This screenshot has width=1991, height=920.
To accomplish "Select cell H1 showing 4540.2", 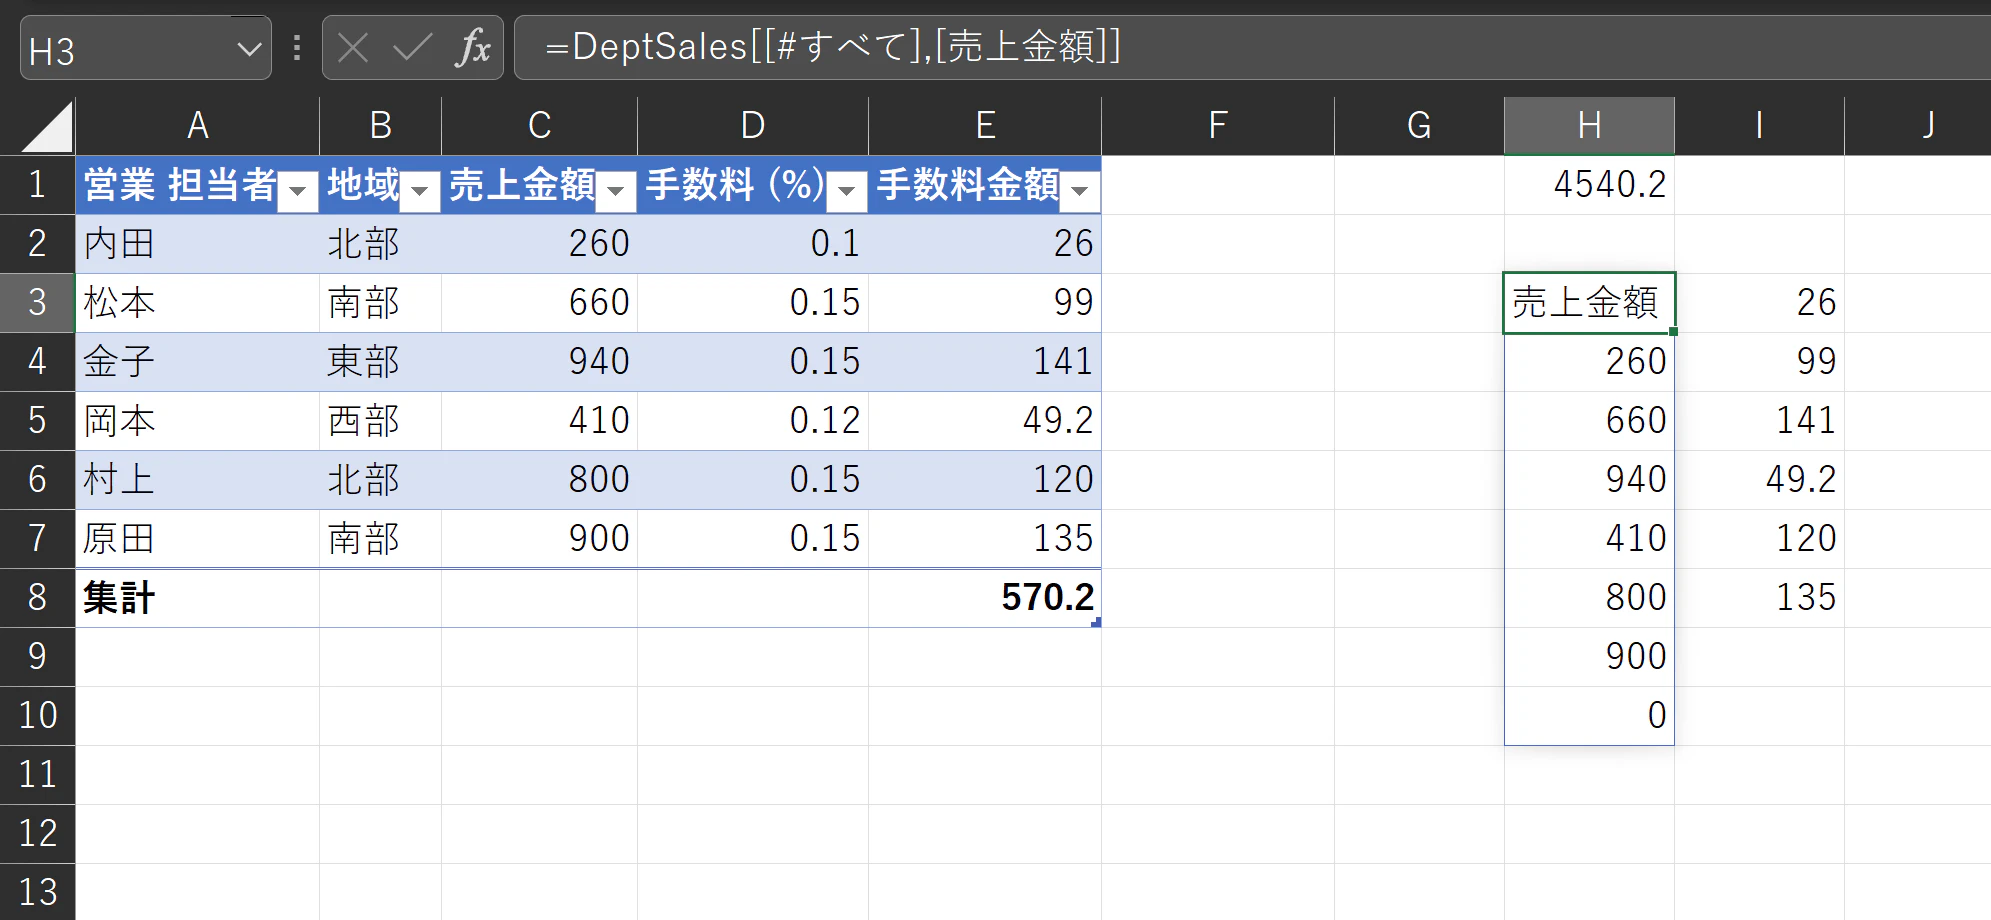I will (x=1590, y=185).
